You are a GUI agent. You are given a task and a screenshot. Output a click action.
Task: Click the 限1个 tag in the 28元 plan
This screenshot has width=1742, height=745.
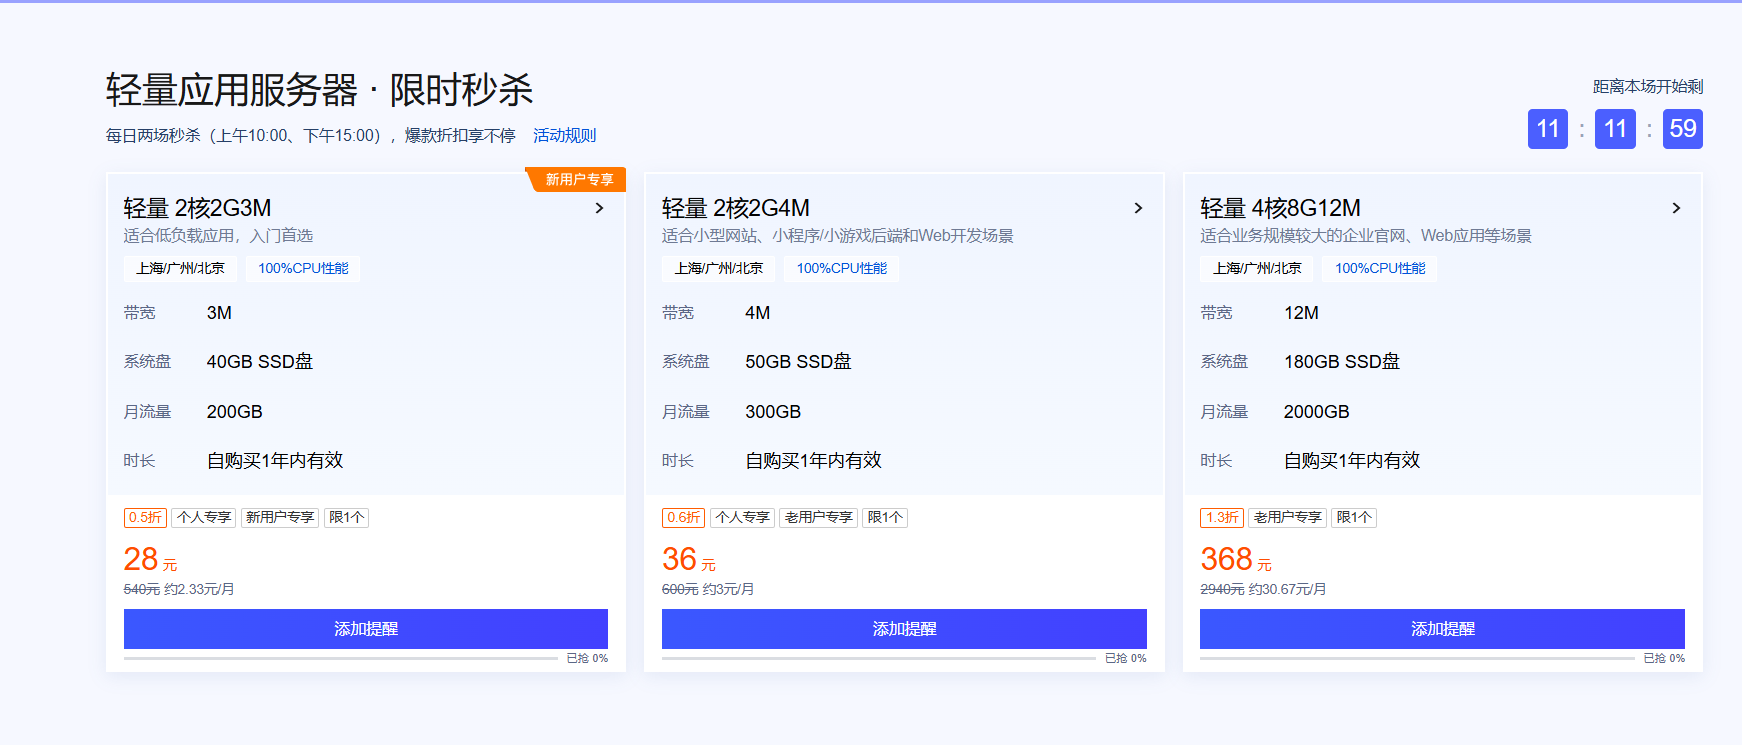coord(346,517)
